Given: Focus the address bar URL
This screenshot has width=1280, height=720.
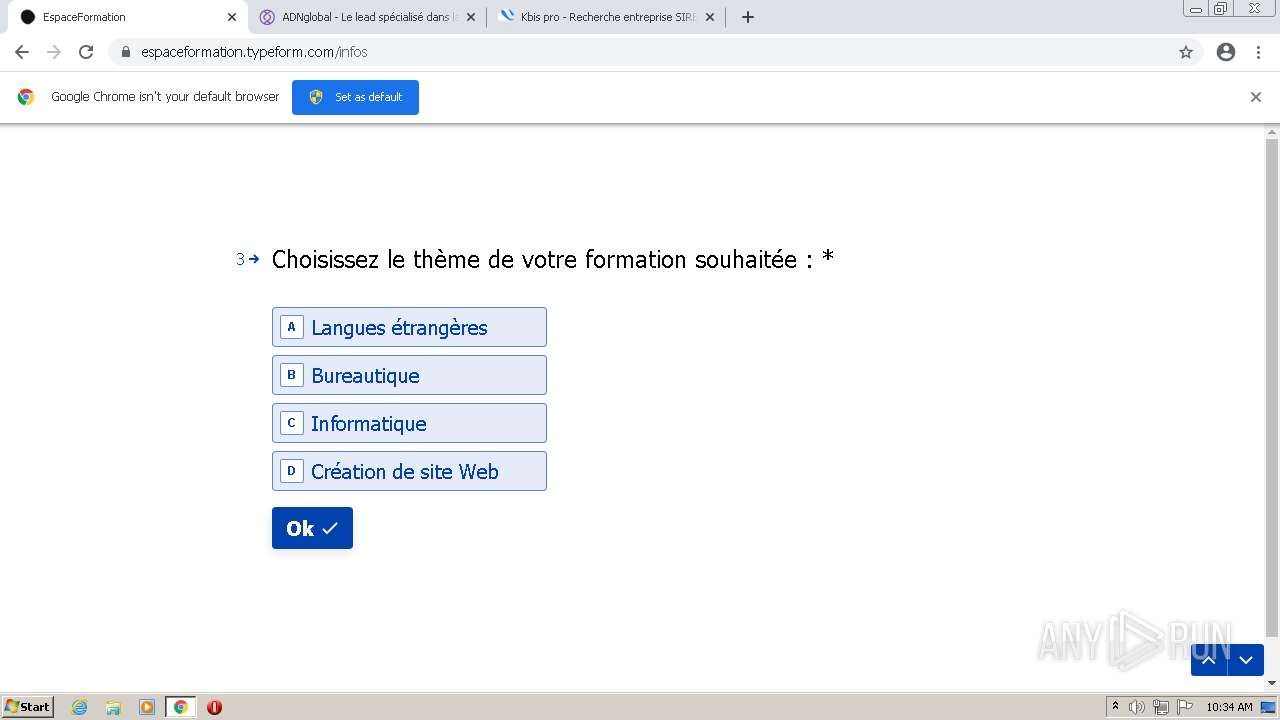Looking at the screenshot, I should pyautogui.click(x=254, y=52).
